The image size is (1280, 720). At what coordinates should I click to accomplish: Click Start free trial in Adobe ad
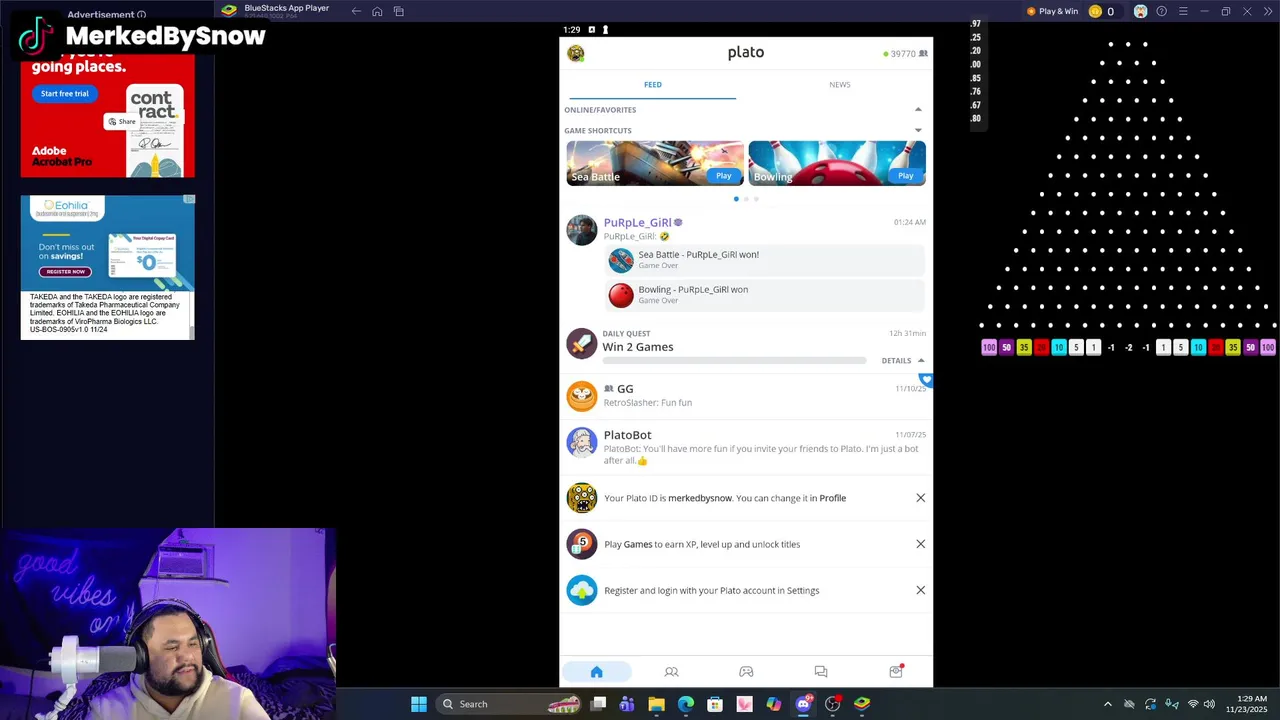[x=65, y=93]
